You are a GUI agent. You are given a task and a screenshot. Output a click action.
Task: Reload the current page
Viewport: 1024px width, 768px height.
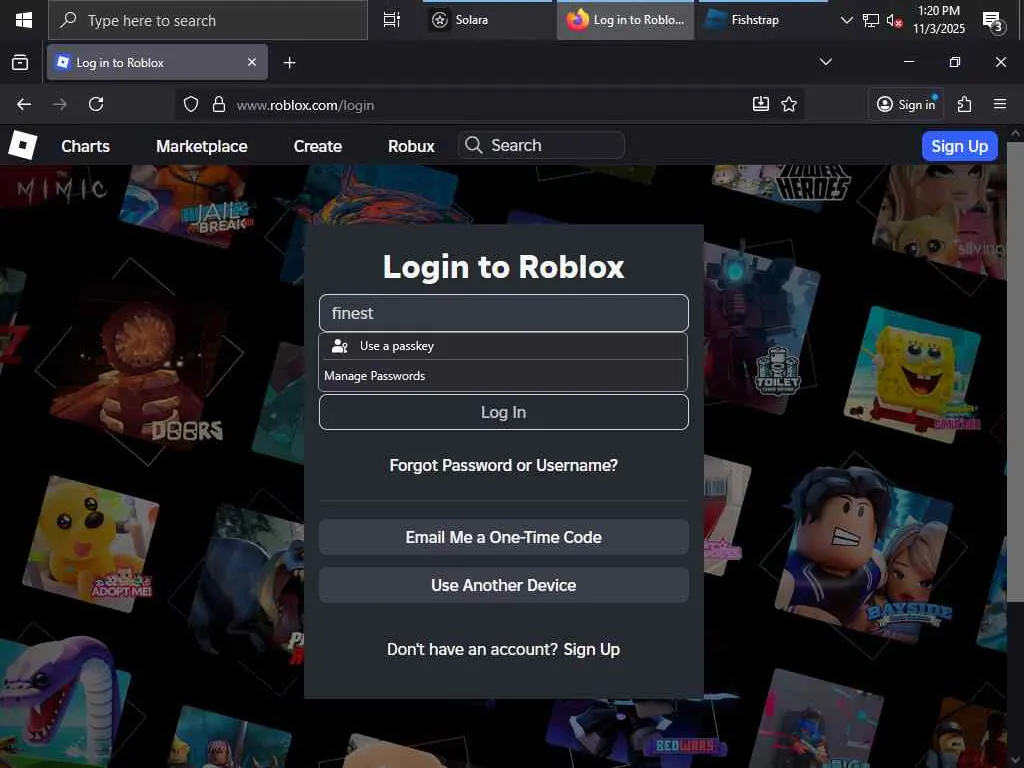(96, 104)
